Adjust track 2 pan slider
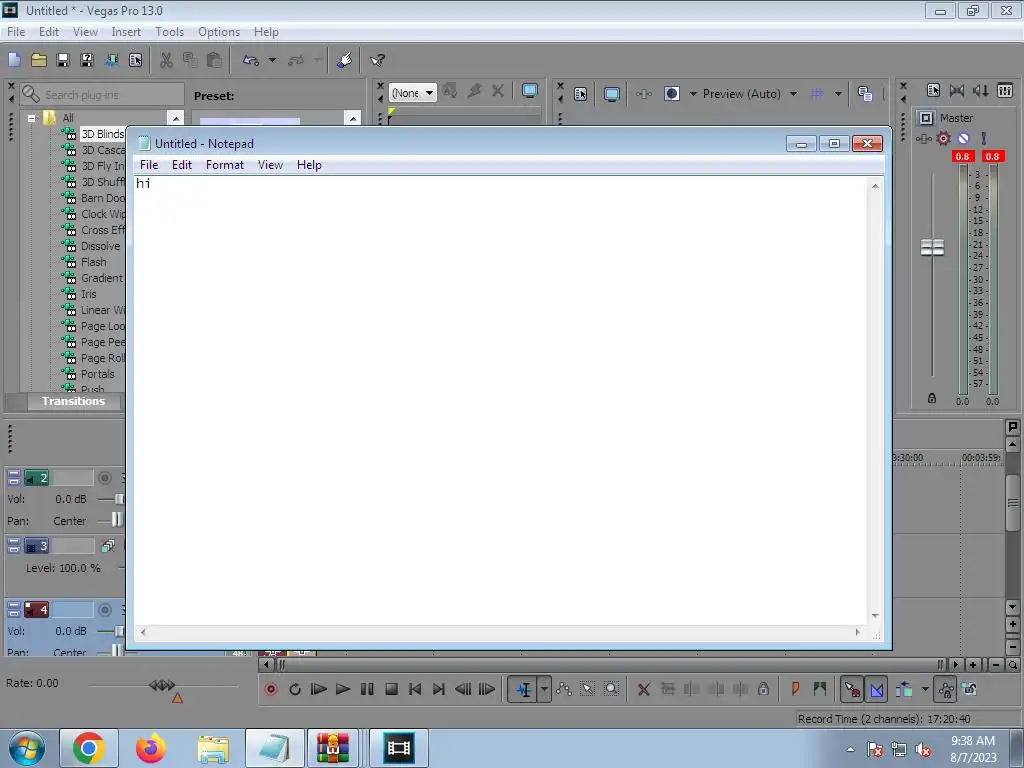Viewport: 1024px width, 768px height. tap(116, 520)
